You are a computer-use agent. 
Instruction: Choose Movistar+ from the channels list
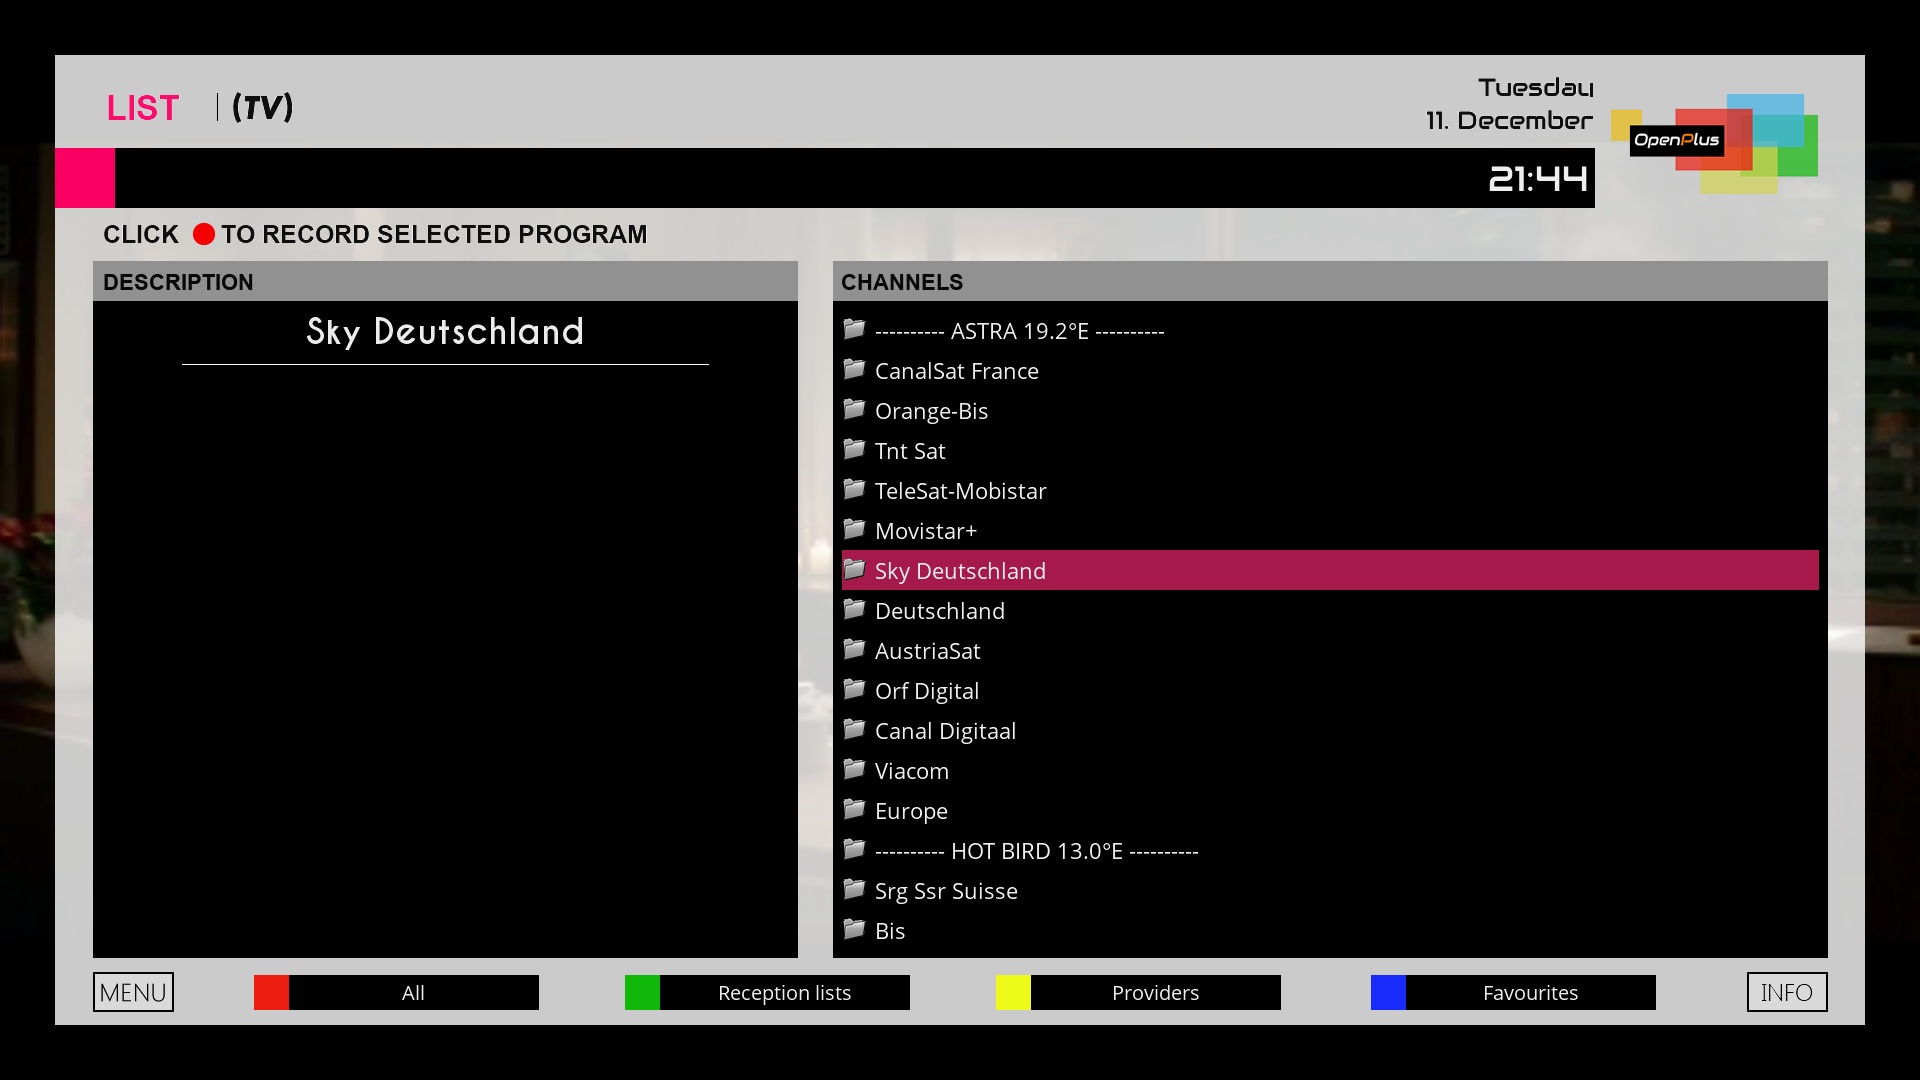tap(1330, 530)
